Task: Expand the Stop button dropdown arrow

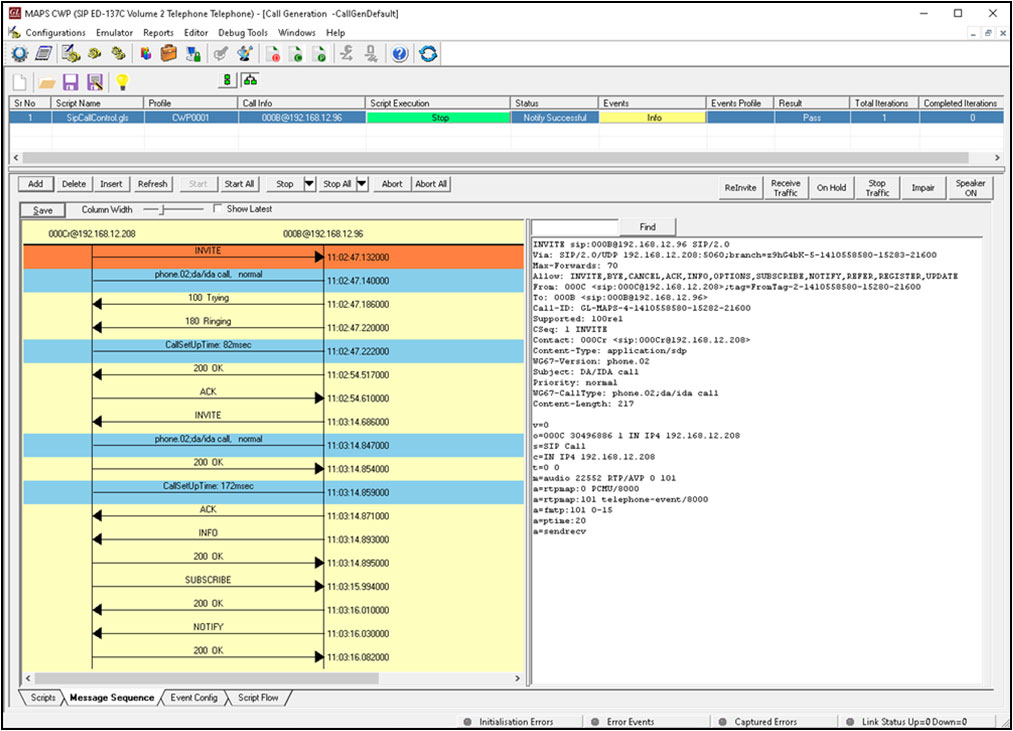Action: click(x=309, y=184)
